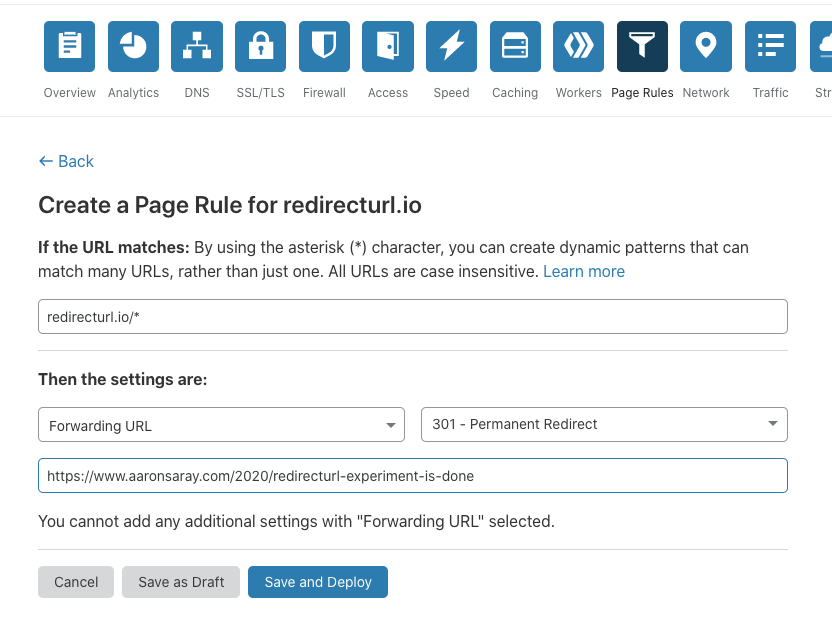
Task: Select the Caching tab label
Action: pyautogui.click(x=515, y=93)
